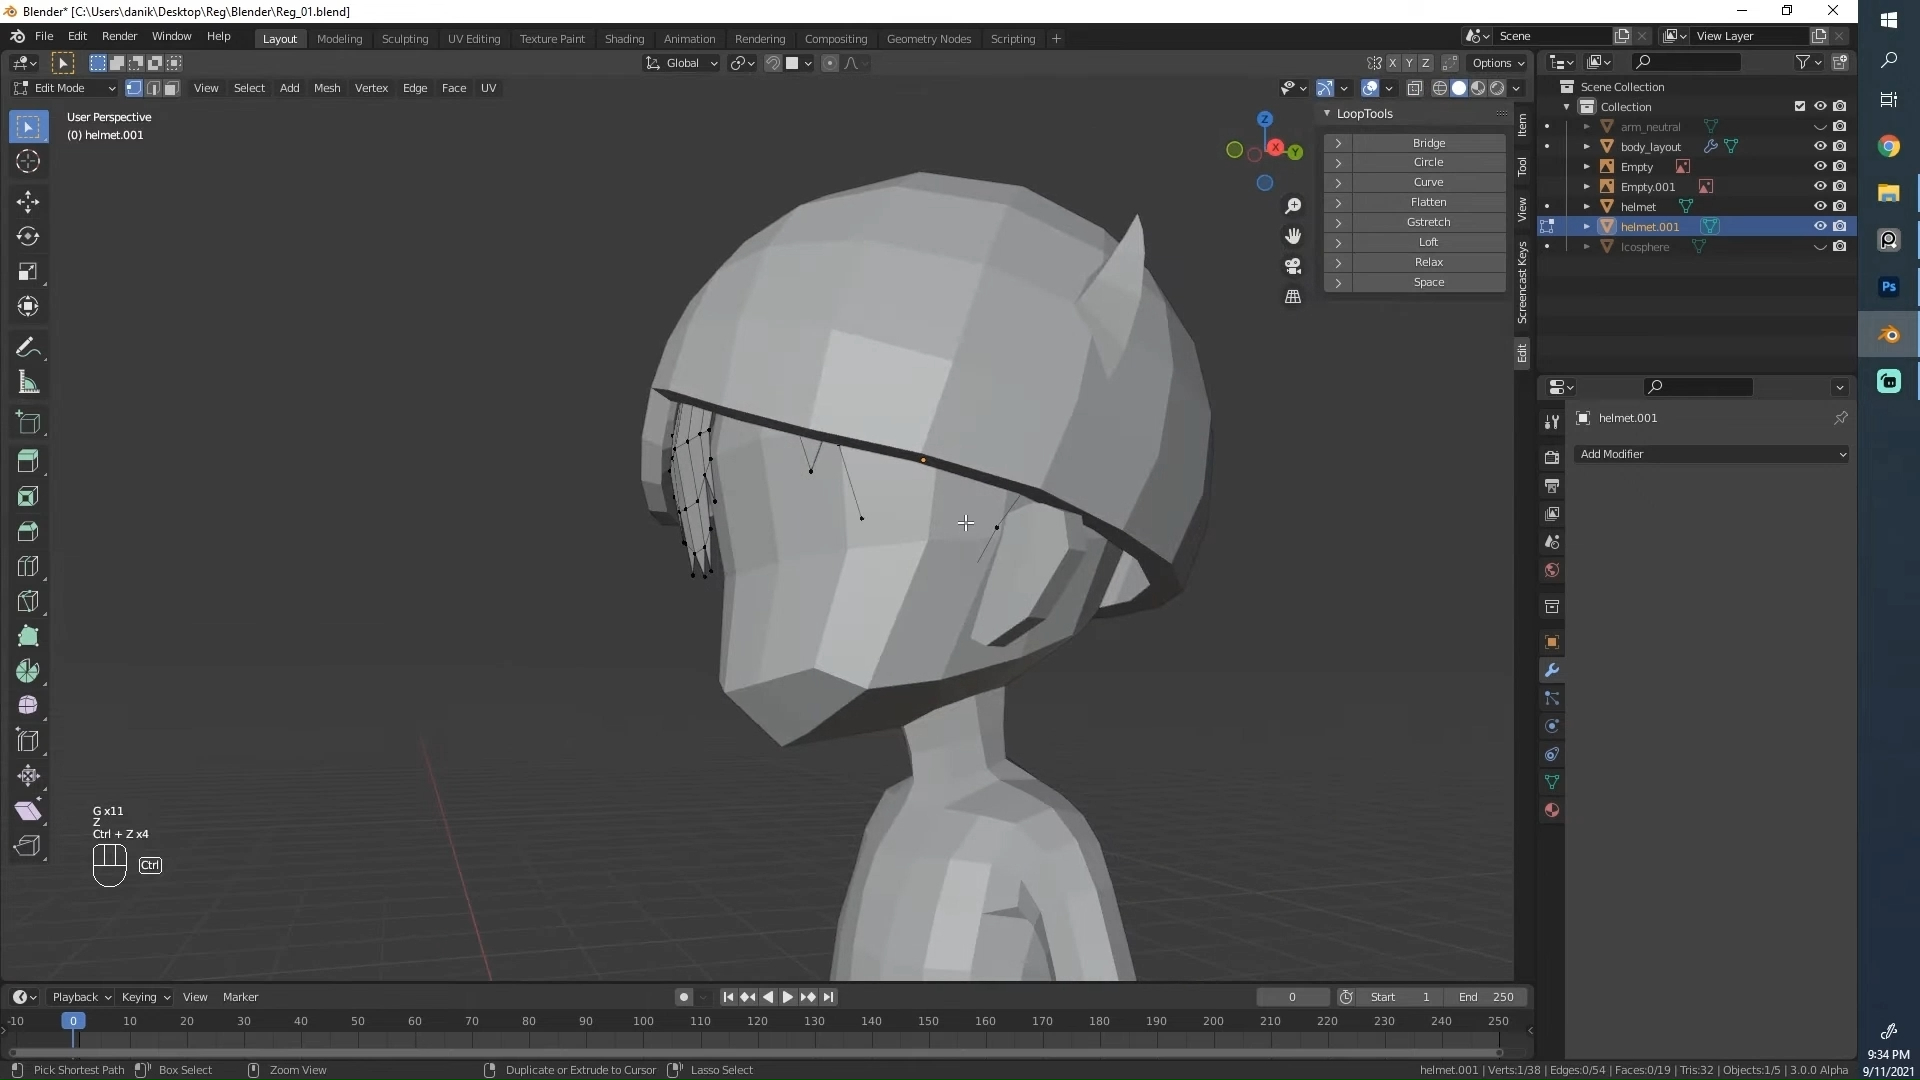The width and height of the screenshot is (1920, 1080).
Task: Switch viewport to wireframe shading
Action: tap(1440, 88)
